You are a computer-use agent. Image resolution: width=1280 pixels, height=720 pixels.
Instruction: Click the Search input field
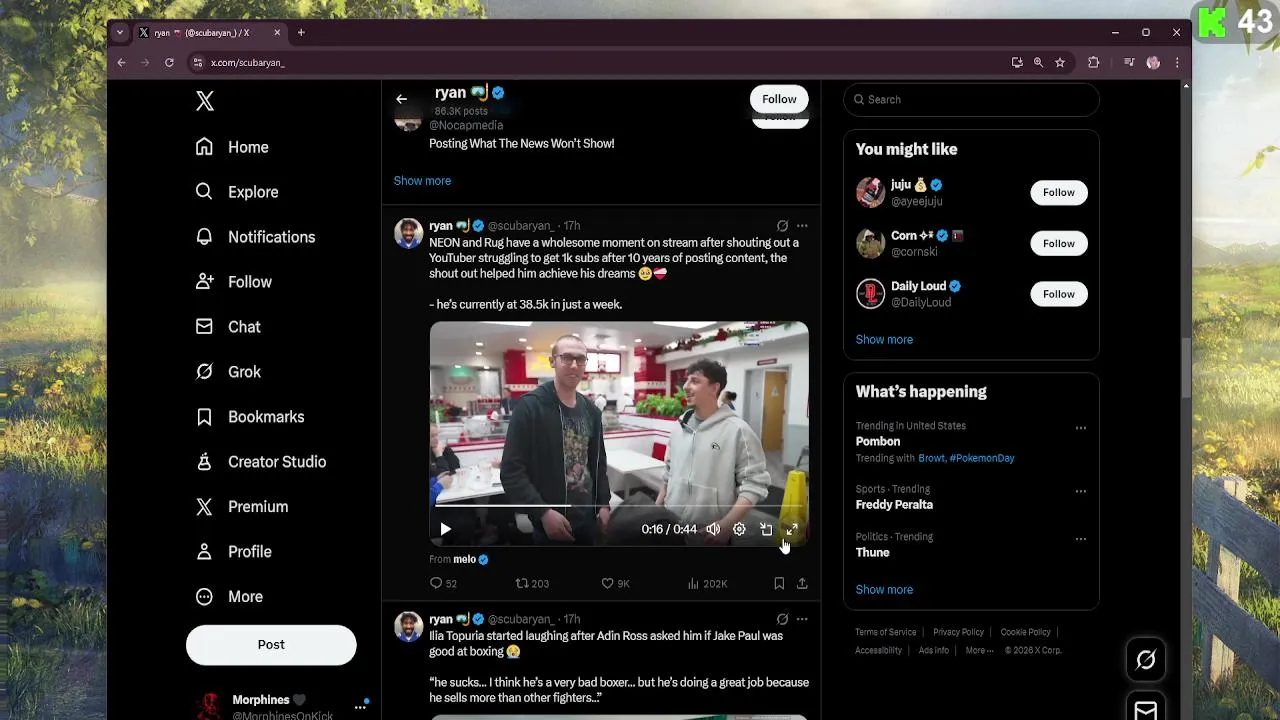[971, 100]
